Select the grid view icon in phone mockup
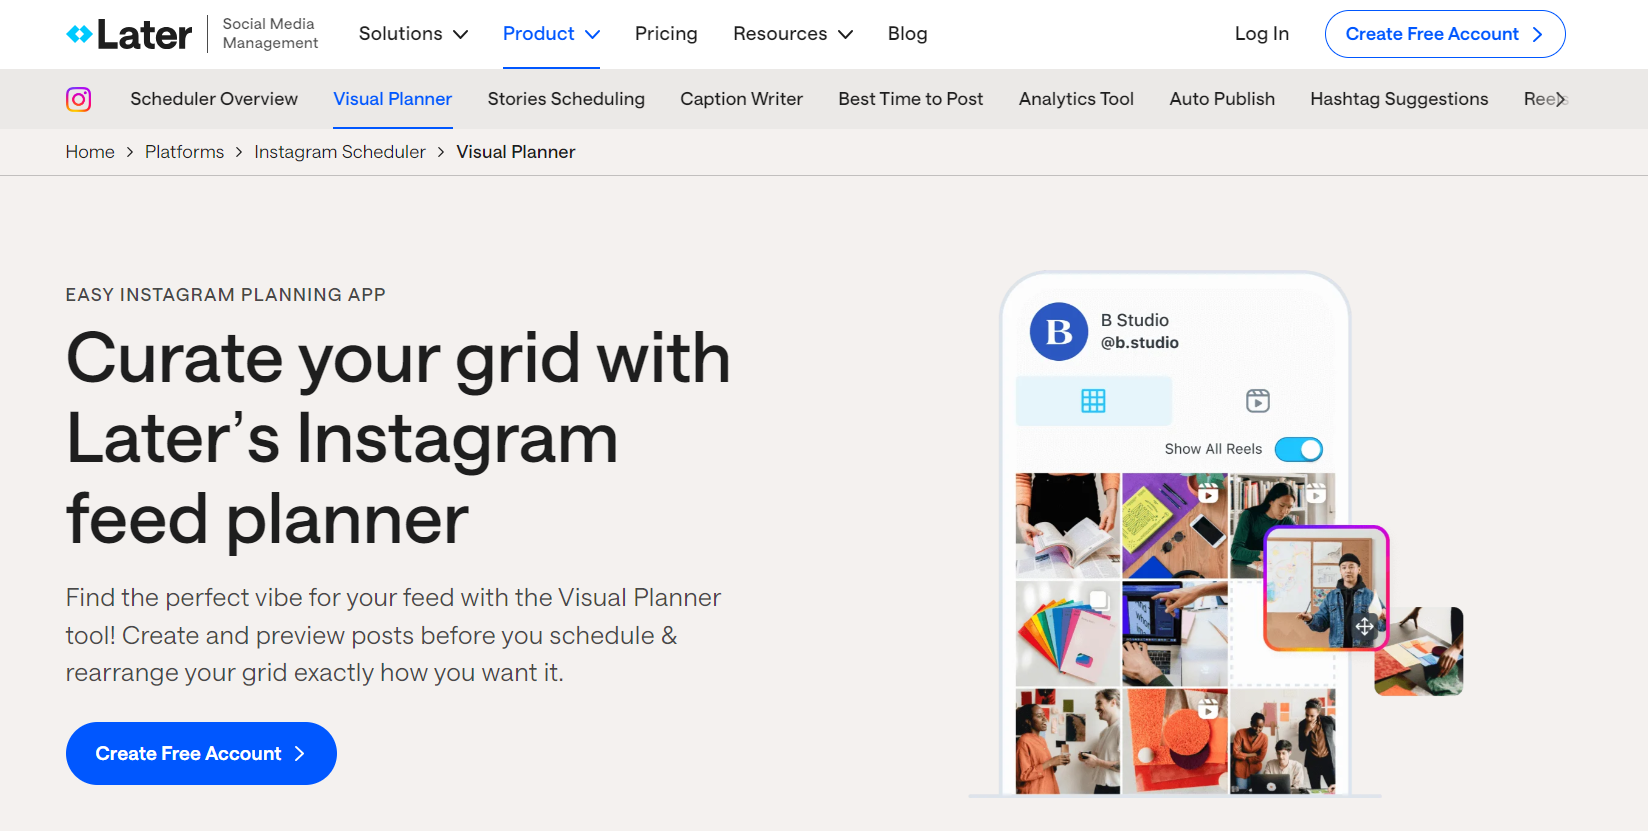Viewport: 1648px width, 831px height. pos(1093,401)
